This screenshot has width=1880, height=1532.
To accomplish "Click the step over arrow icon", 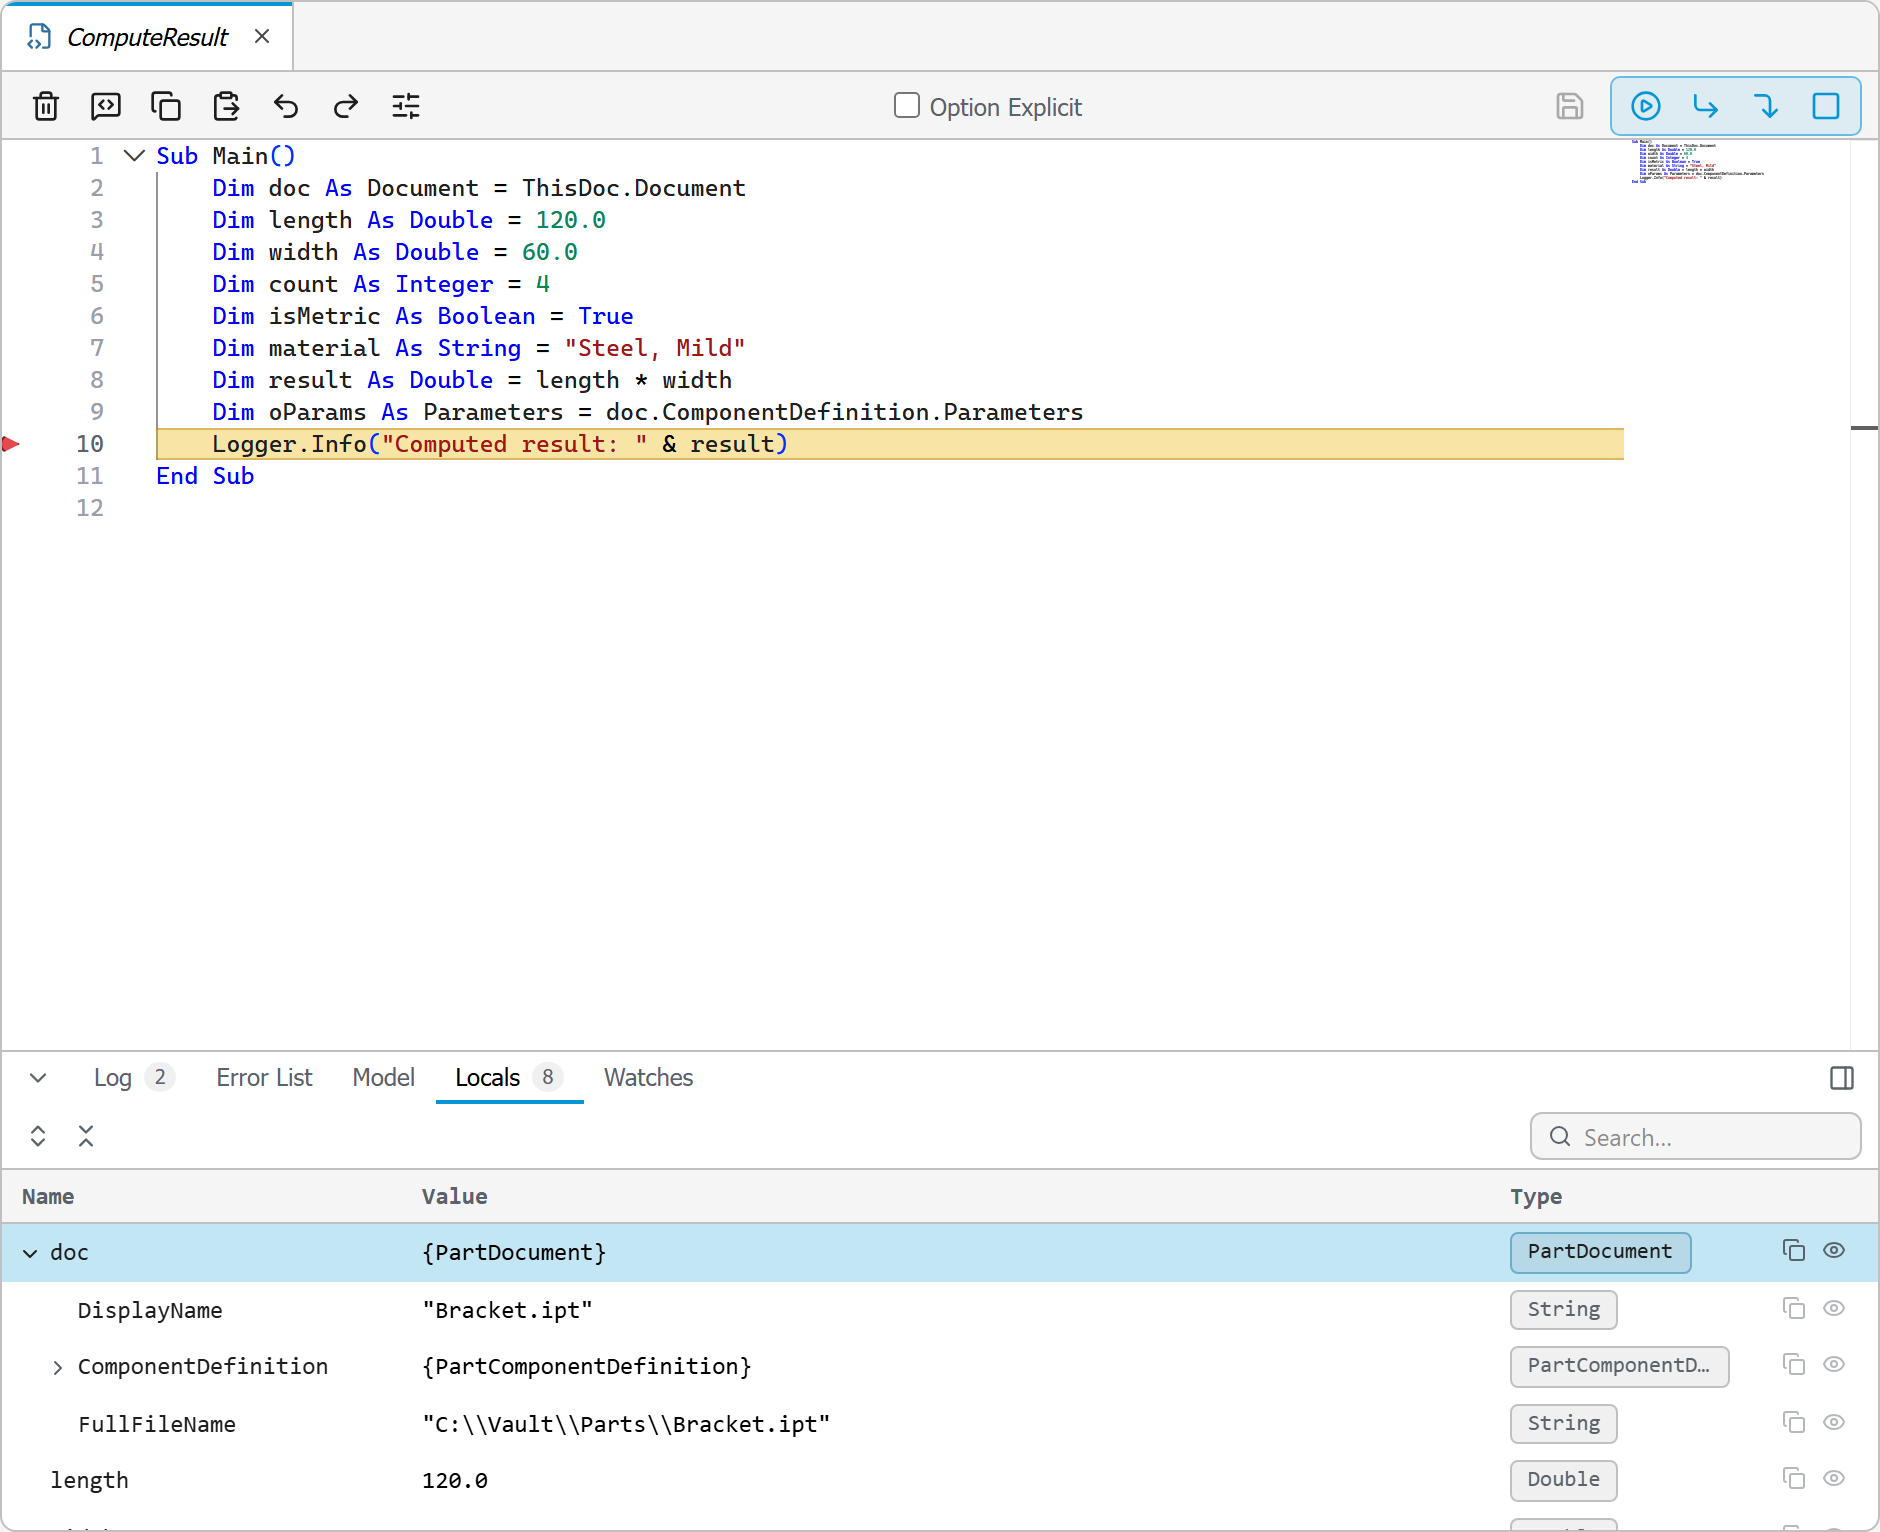I will point(1706,106).
